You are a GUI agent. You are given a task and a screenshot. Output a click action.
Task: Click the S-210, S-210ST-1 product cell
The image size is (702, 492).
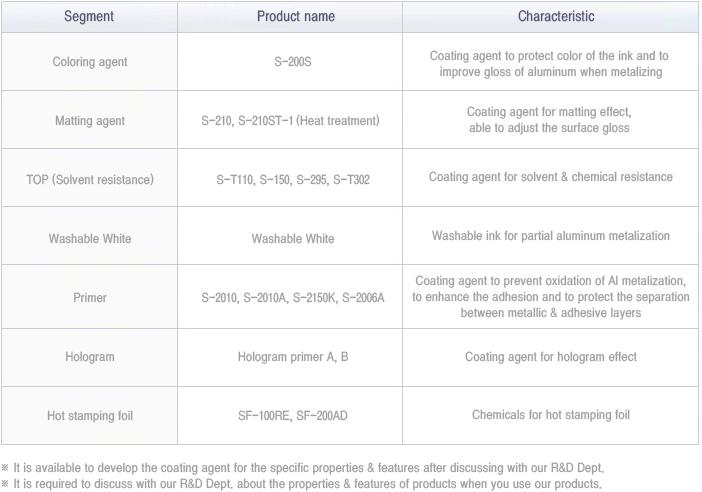point(290,120)
